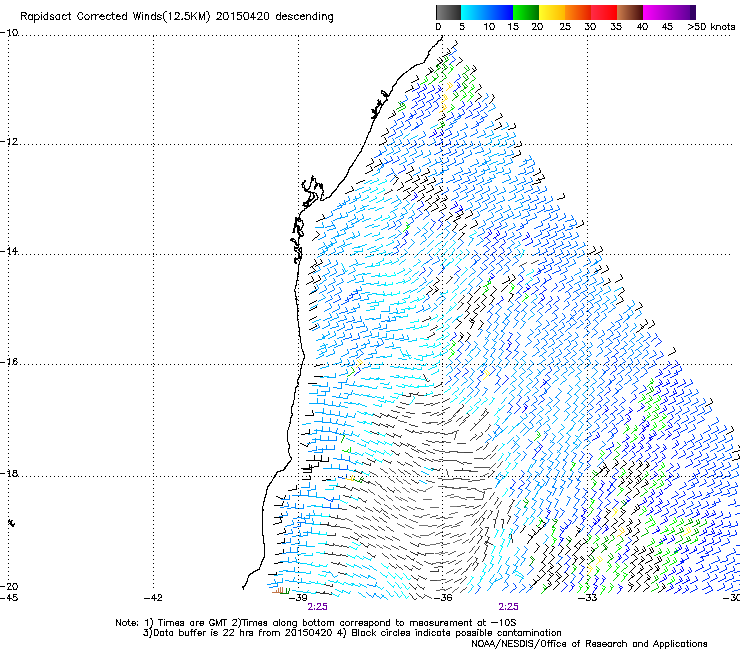740x650 pixels.
Task: Click the purple 2:25 time near -39
Action: coord(317,607)
